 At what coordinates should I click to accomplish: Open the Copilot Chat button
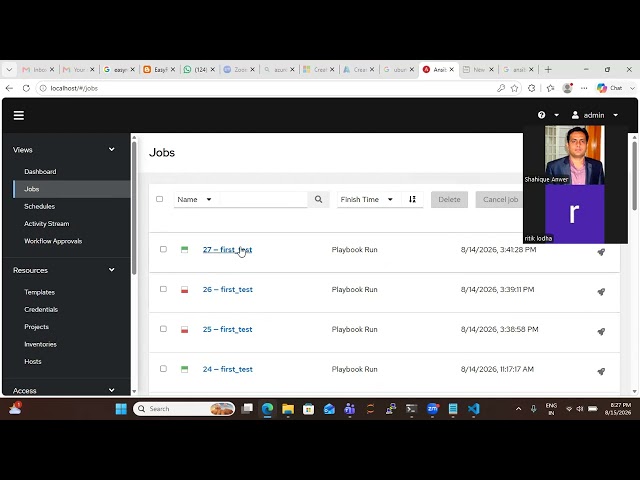[610, 88]
